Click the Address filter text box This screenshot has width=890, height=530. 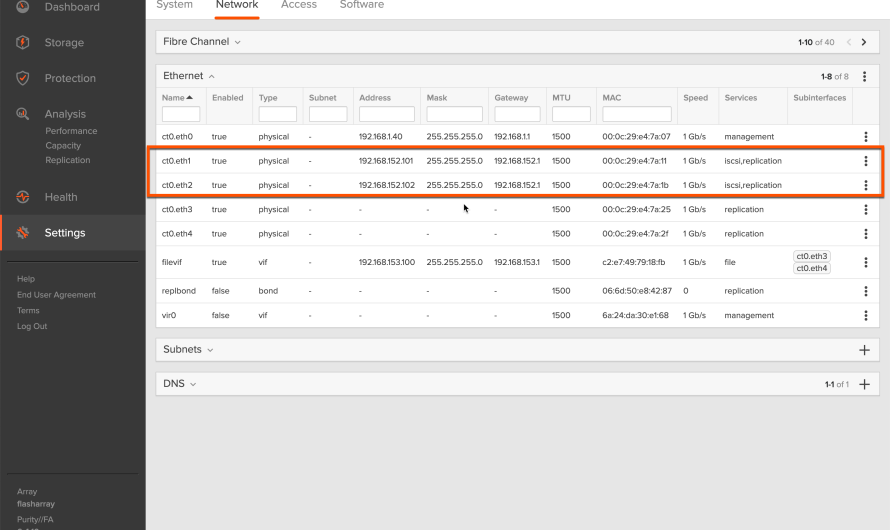click(x=386, y=115)
